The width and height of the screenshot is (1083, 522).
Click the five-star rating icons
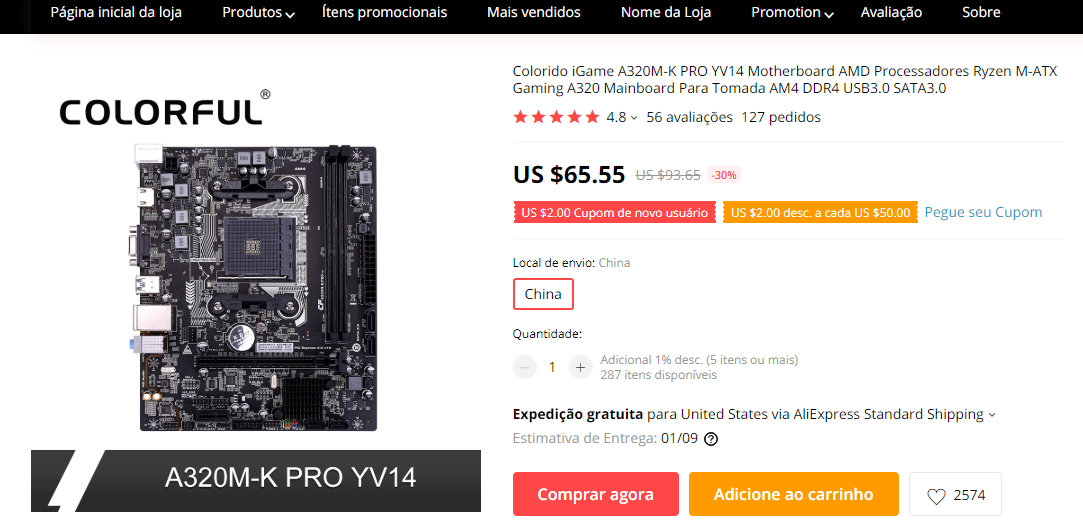556,117
